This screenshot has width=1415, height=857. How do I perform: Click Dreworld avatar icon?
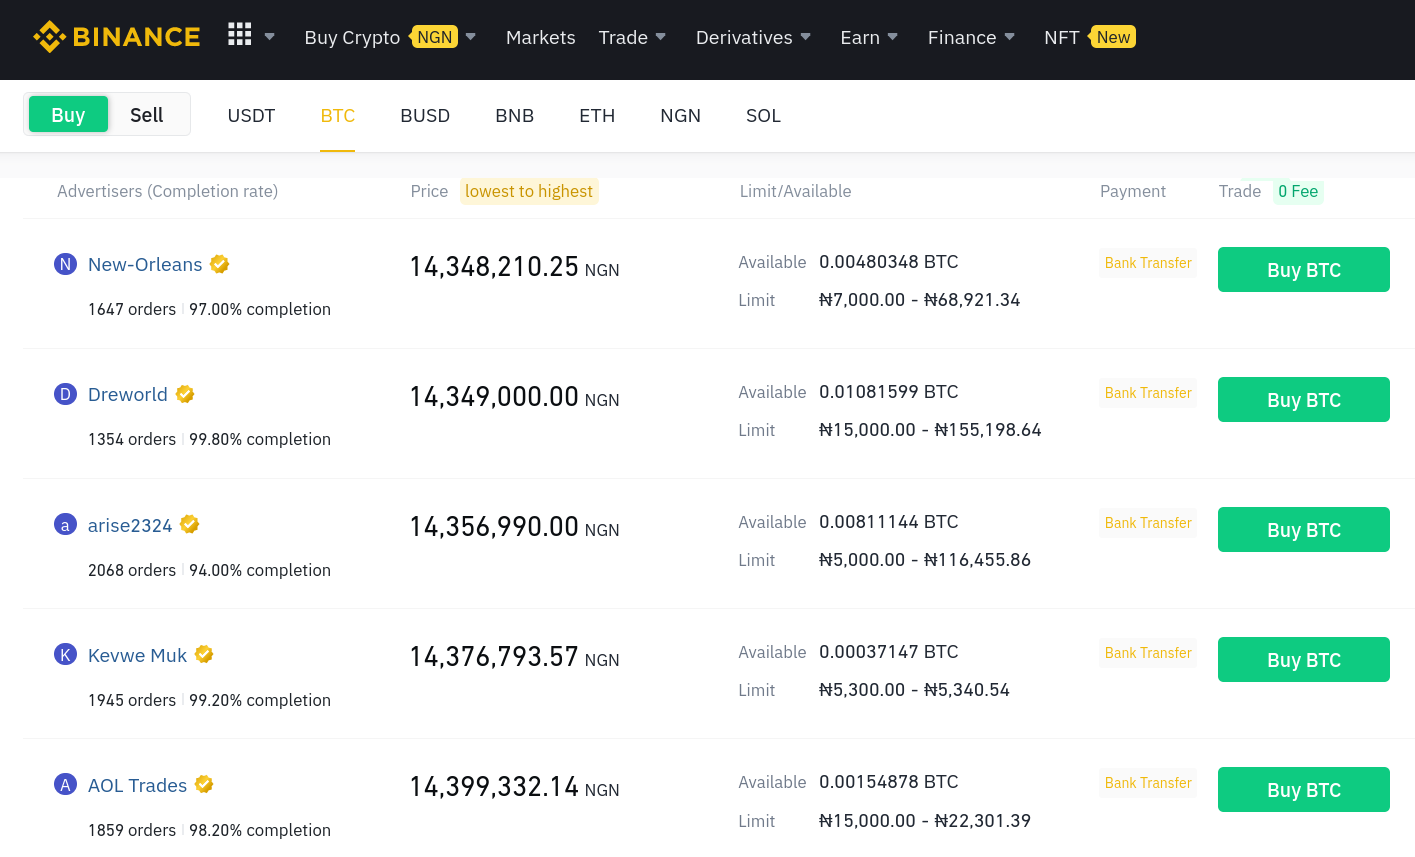coord(65,394)
